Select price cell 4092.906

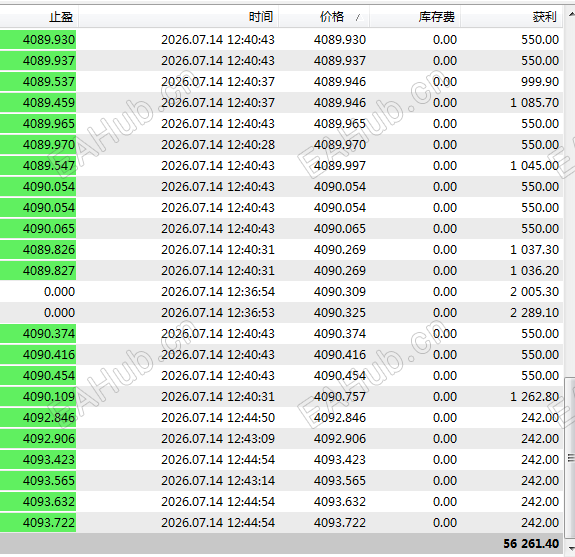click(340, 439)
